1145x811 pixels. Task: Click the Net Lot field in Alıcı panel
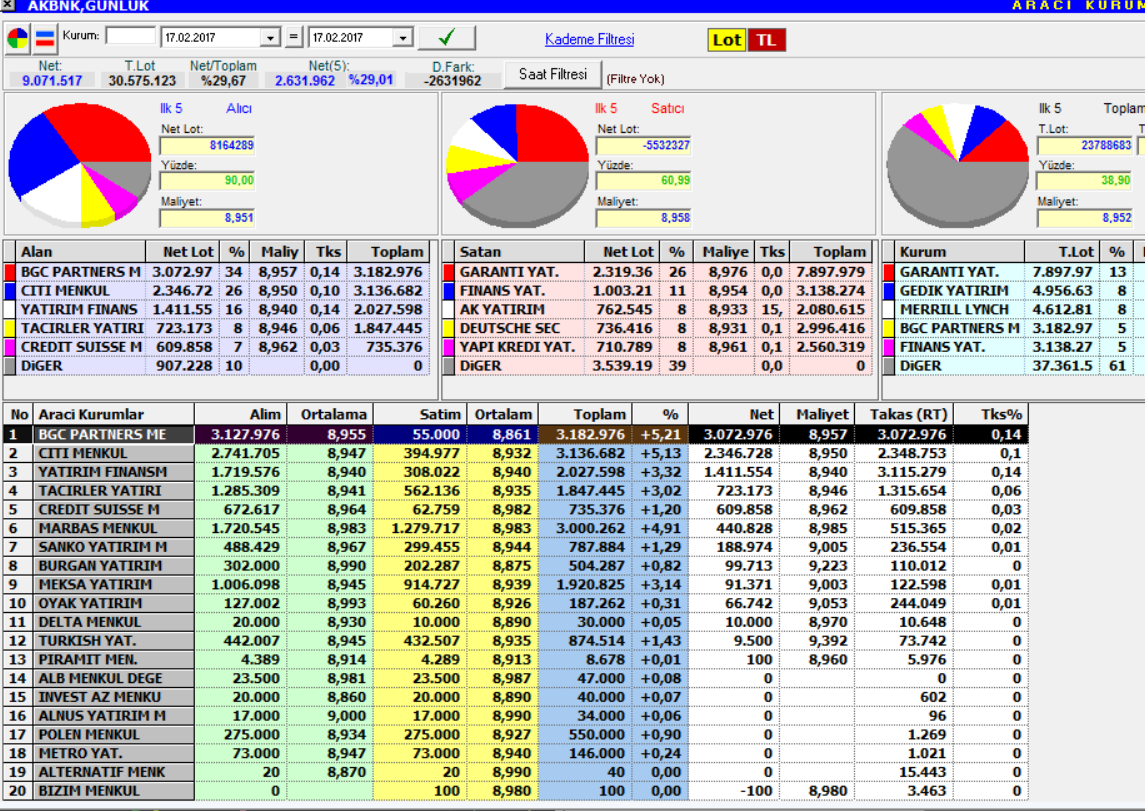coord(207,145)
